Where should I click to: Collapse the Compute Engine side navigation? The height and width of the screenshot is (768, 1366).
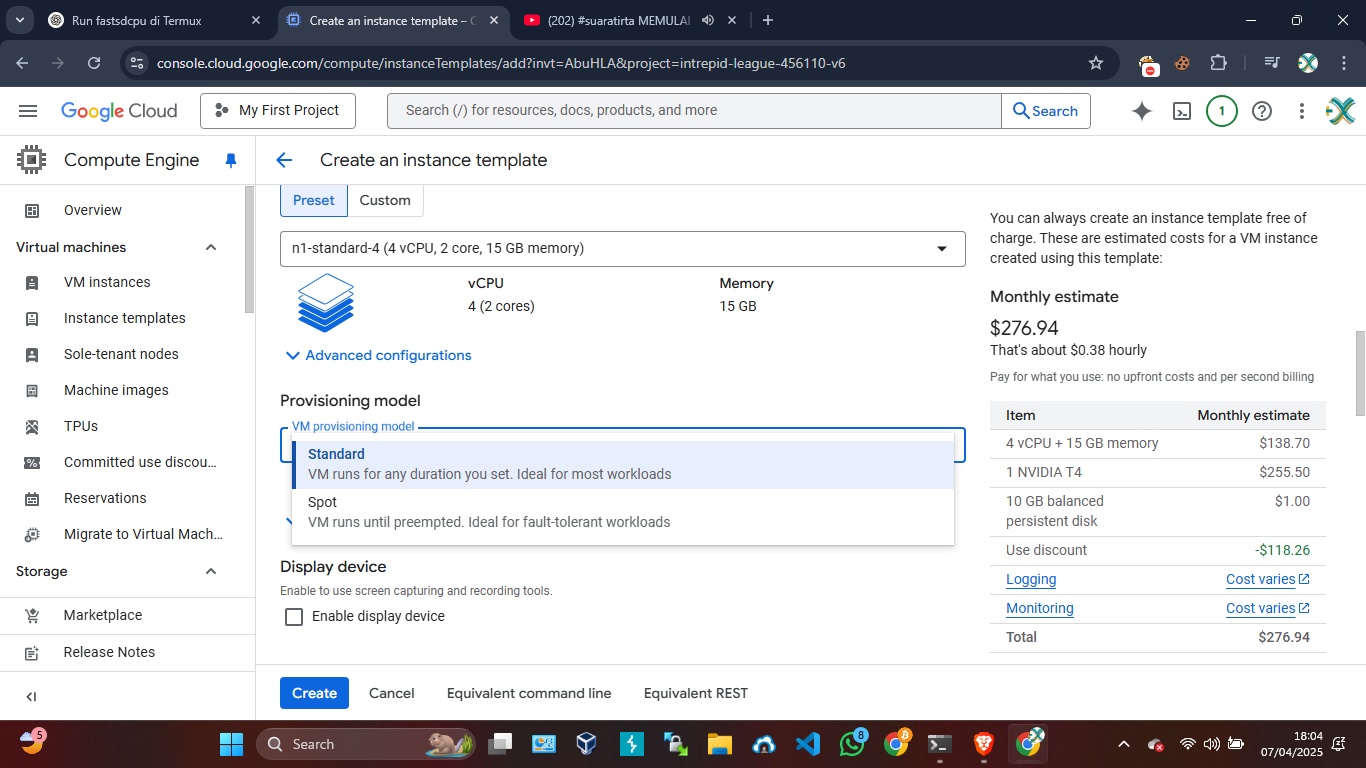point(31,697)
